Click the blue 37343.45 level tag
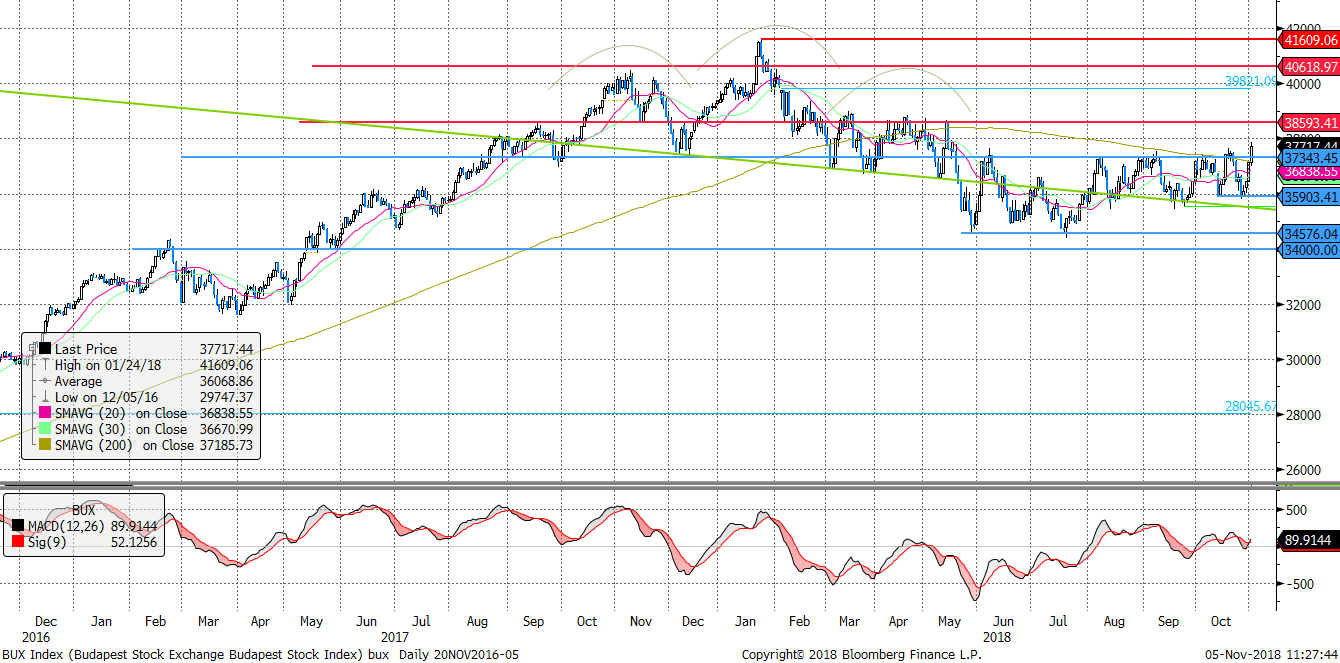The height and width of the screenshot is (663, 1340). (x=1310, y=158)
